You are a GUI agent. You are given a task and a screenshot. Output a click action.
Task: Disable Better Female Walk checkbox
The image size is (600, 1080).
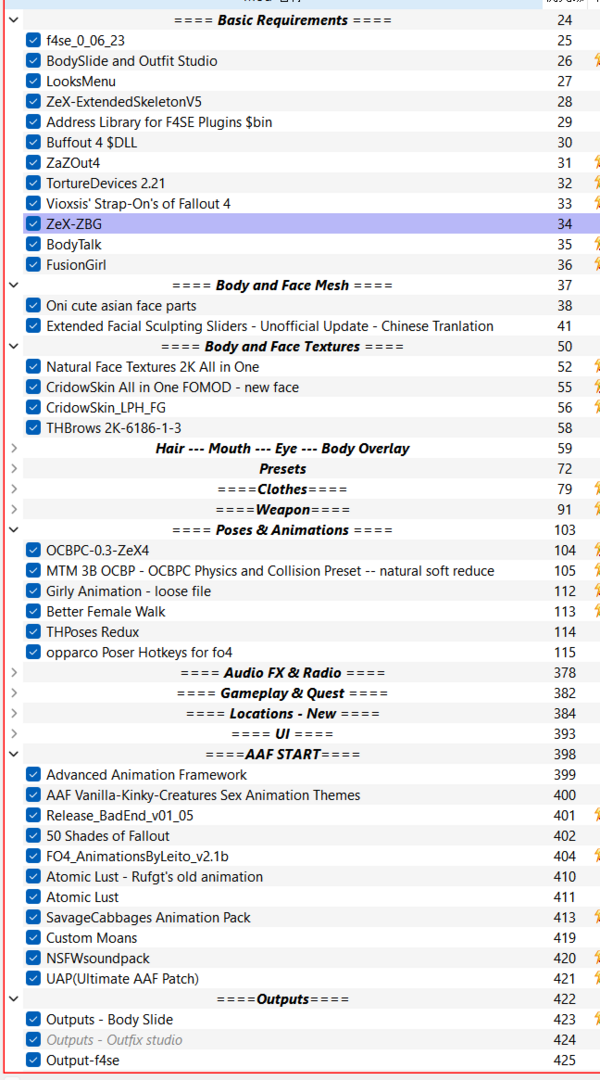34,611
